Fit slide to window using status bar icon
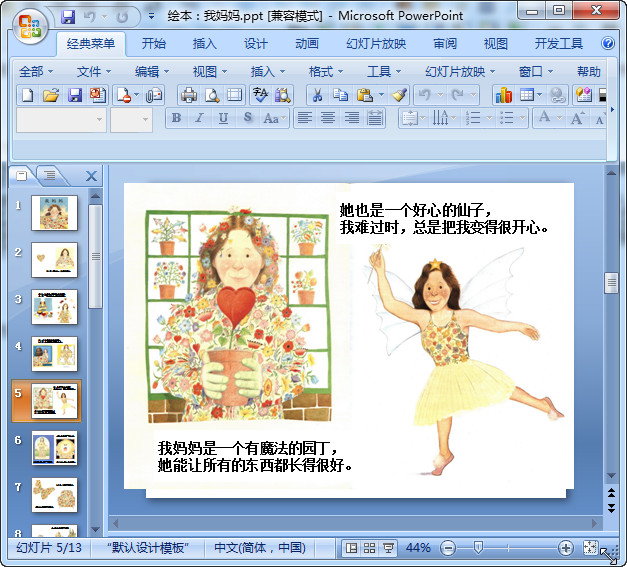 pyautogui.click(x=590, y=548)
